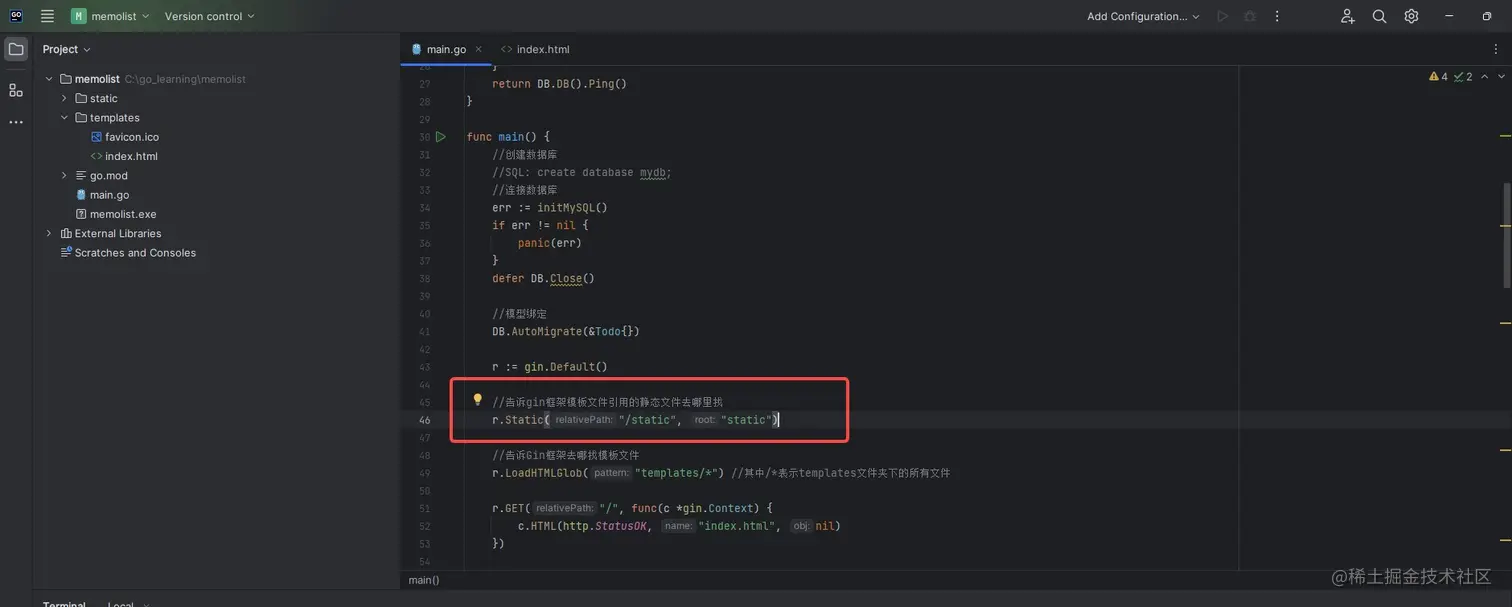
Task: Expand the go.mod node
Action: click(x=64, y=176)
